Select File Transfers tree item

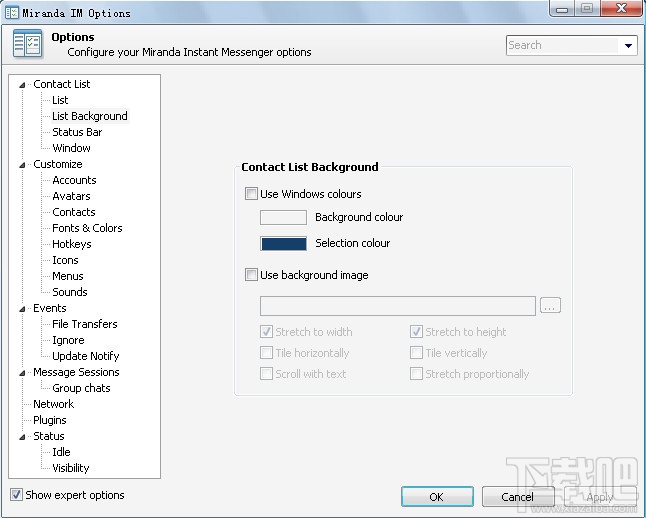(84, 324)
